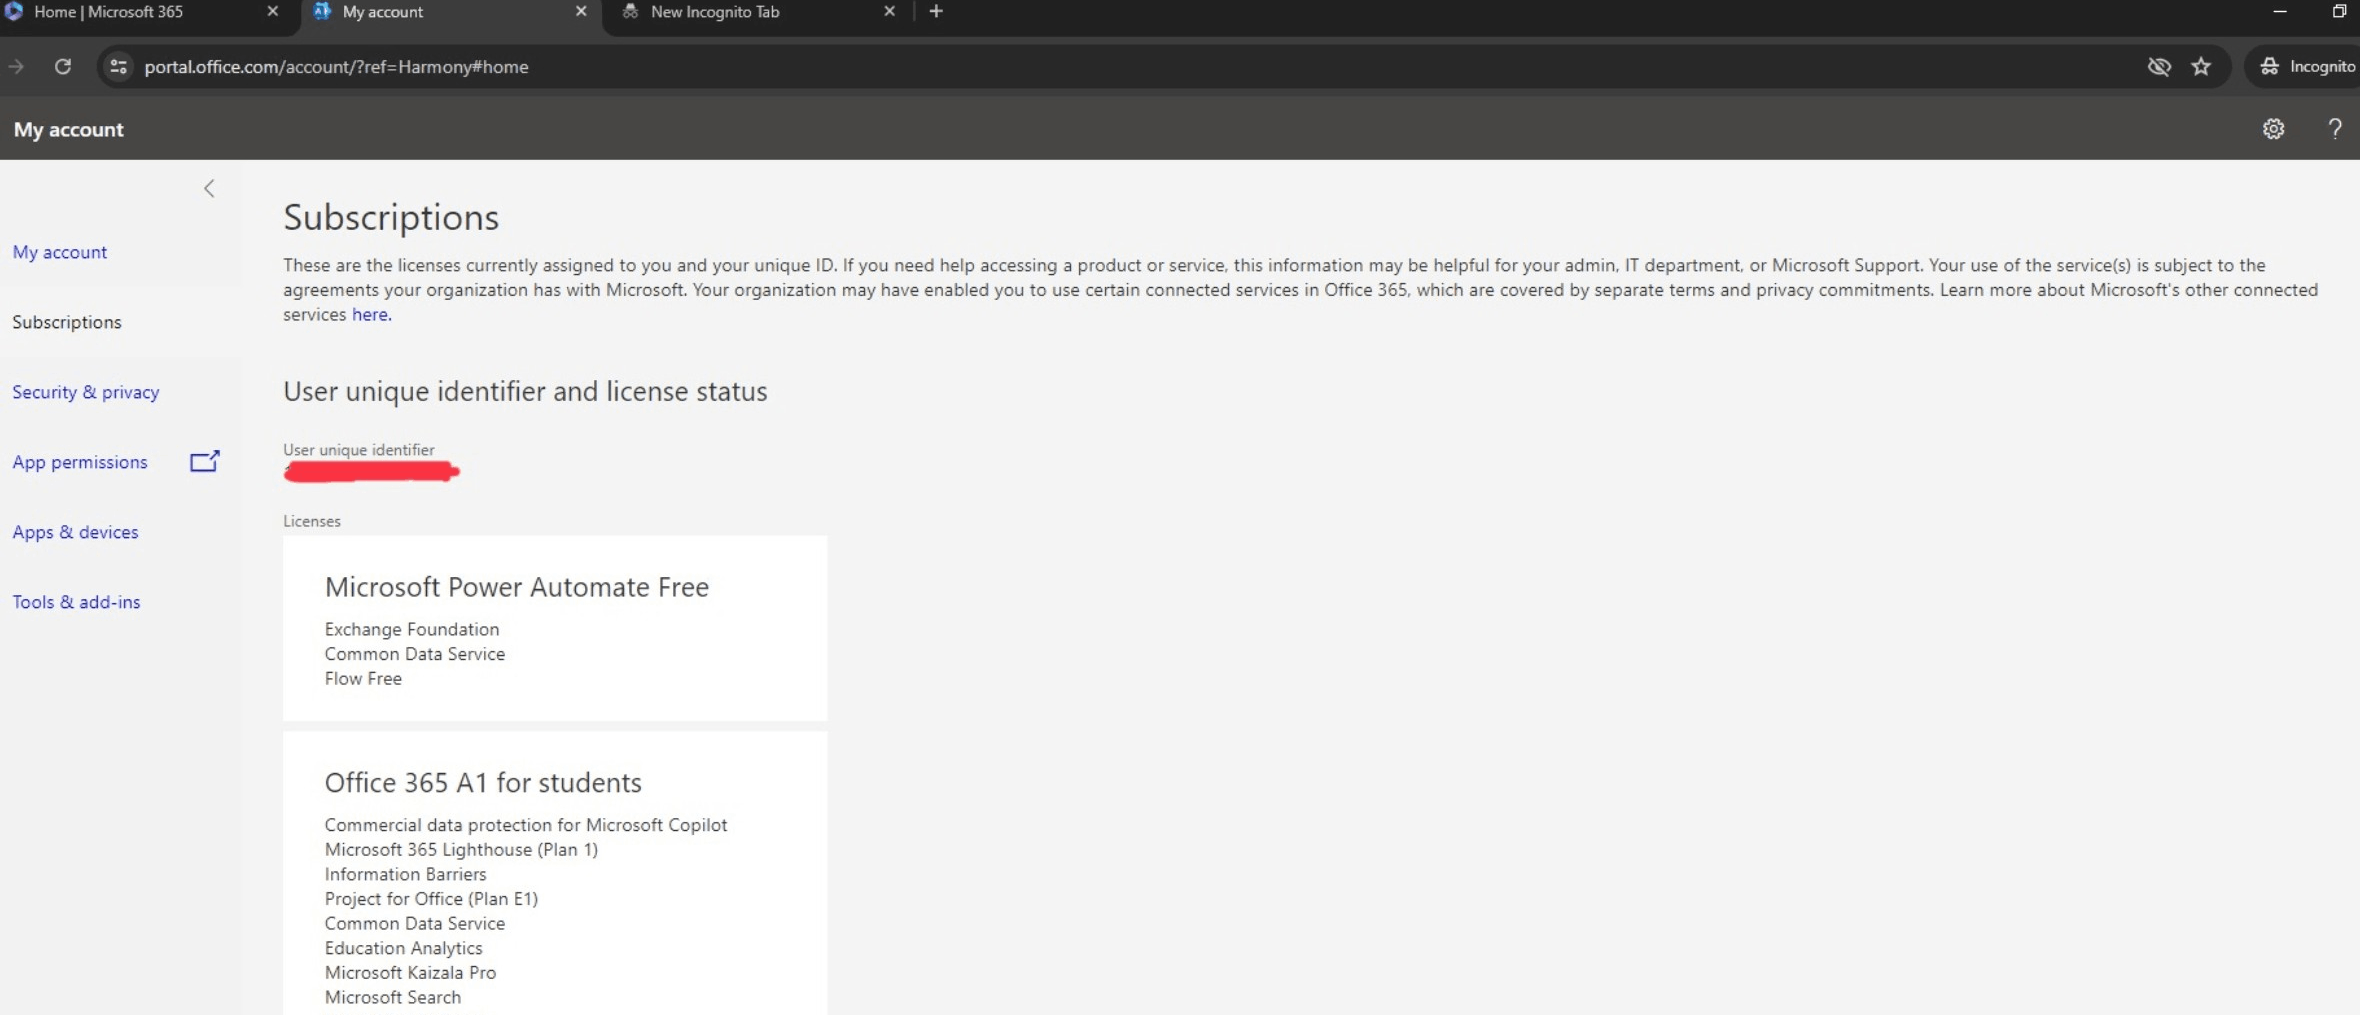
Task: Open Tools & add-ins page
Action: tap(77, 602)
